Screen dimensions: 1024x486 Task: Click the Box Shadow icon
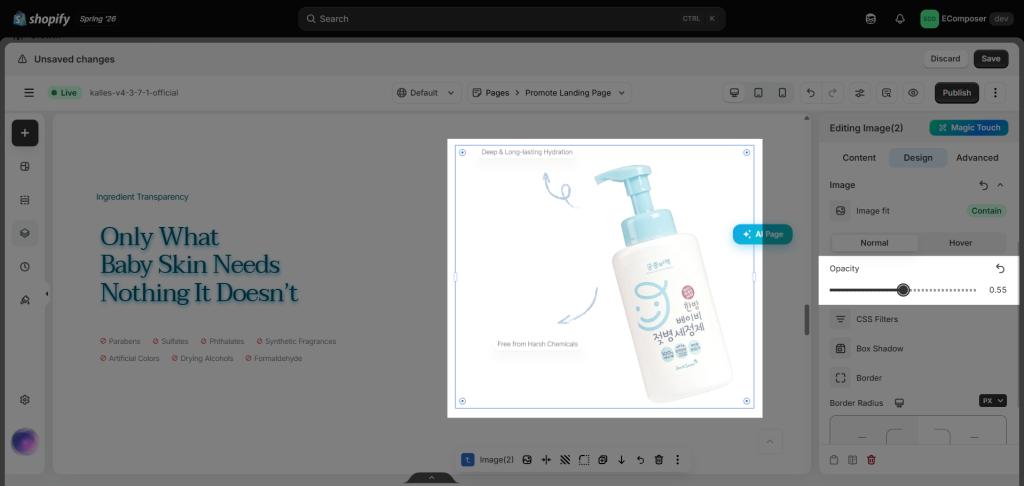[x=840, y=349]
